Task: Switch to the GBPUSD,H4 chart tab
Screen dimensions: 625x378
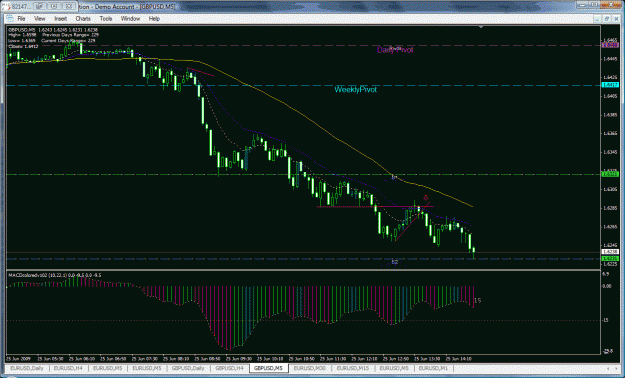Action: [x=229, y=368]
